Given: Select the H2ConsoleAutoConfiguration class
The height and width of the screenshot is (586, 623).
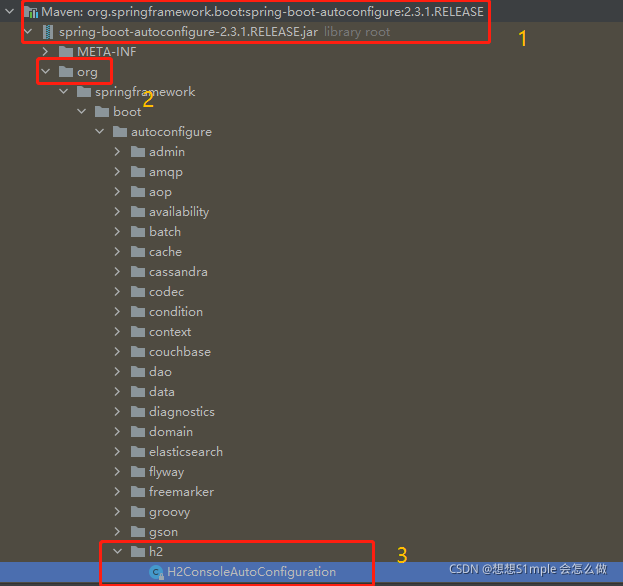Looking at the screenshot, I should pos(252,572).
